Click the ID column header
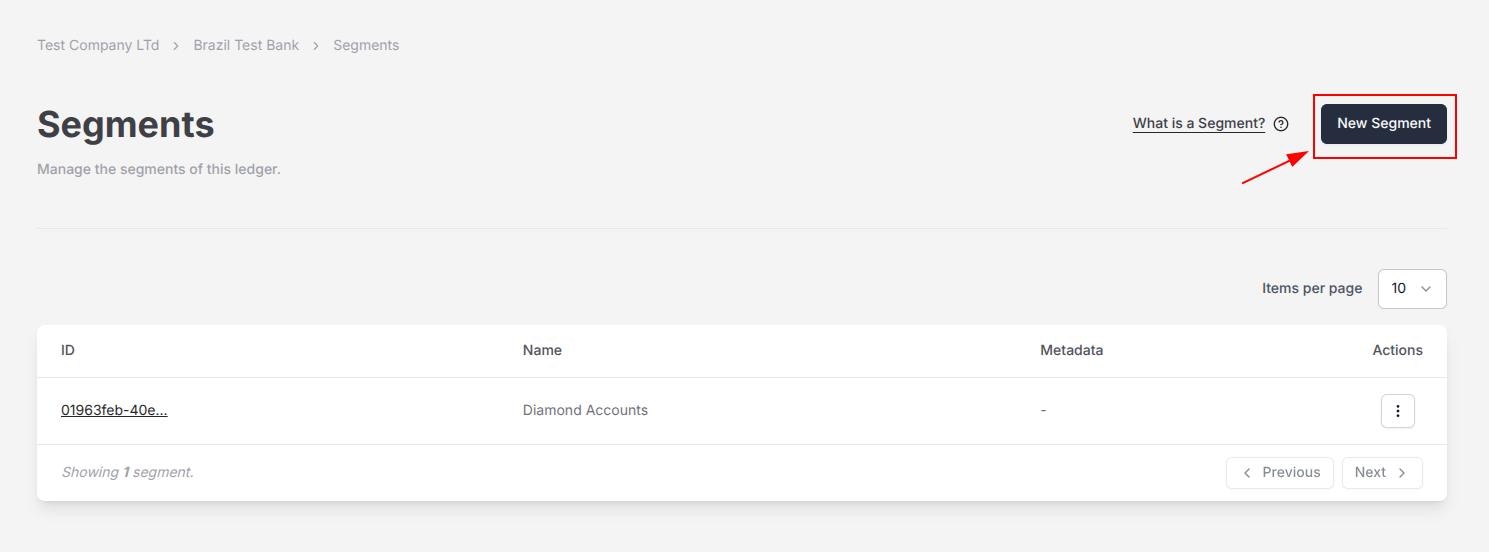 coord(68,350)
